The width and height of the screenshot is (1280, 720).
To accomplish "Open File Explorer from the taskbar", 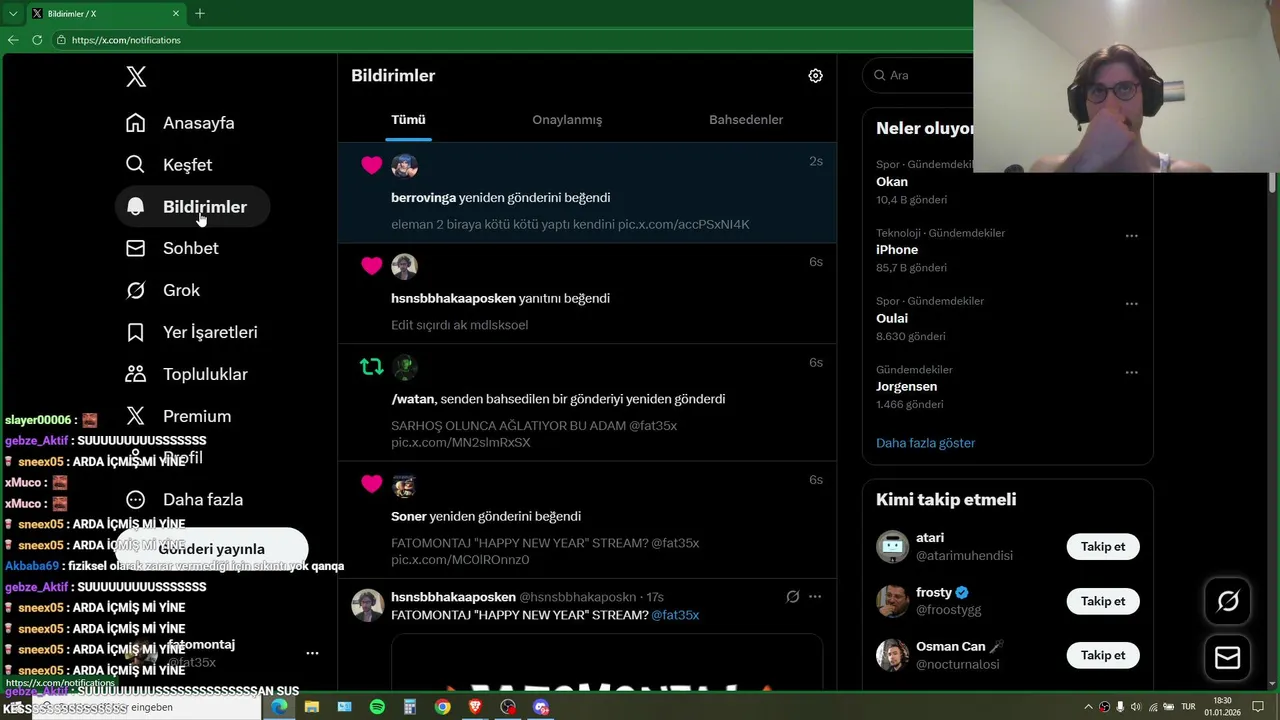I will pos(312,707).
